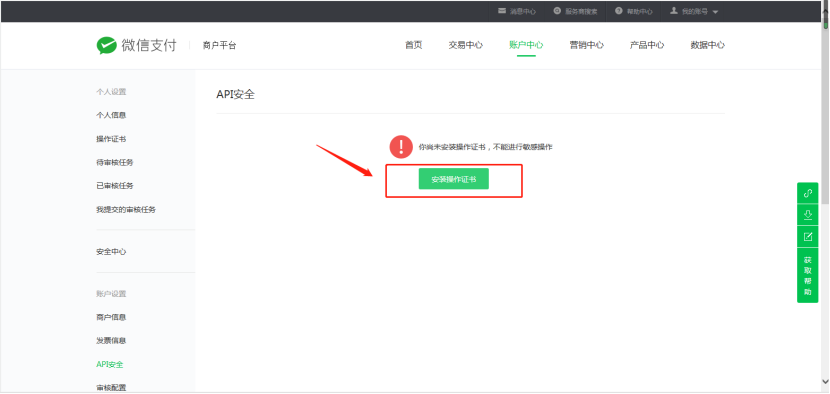Open 消息中心 in the top bar

point(523,11)
